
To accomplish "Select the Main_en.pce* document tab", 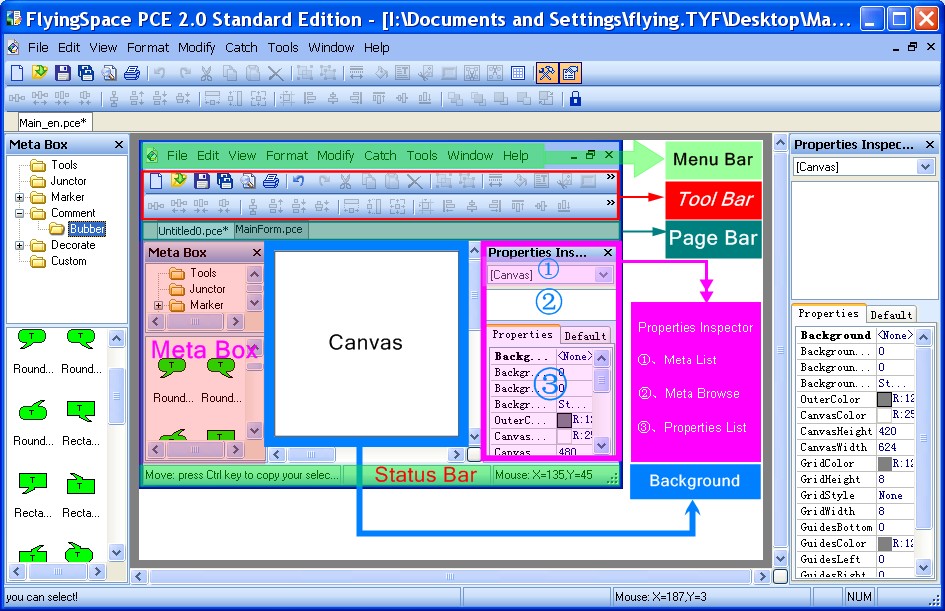I will 53,123.
